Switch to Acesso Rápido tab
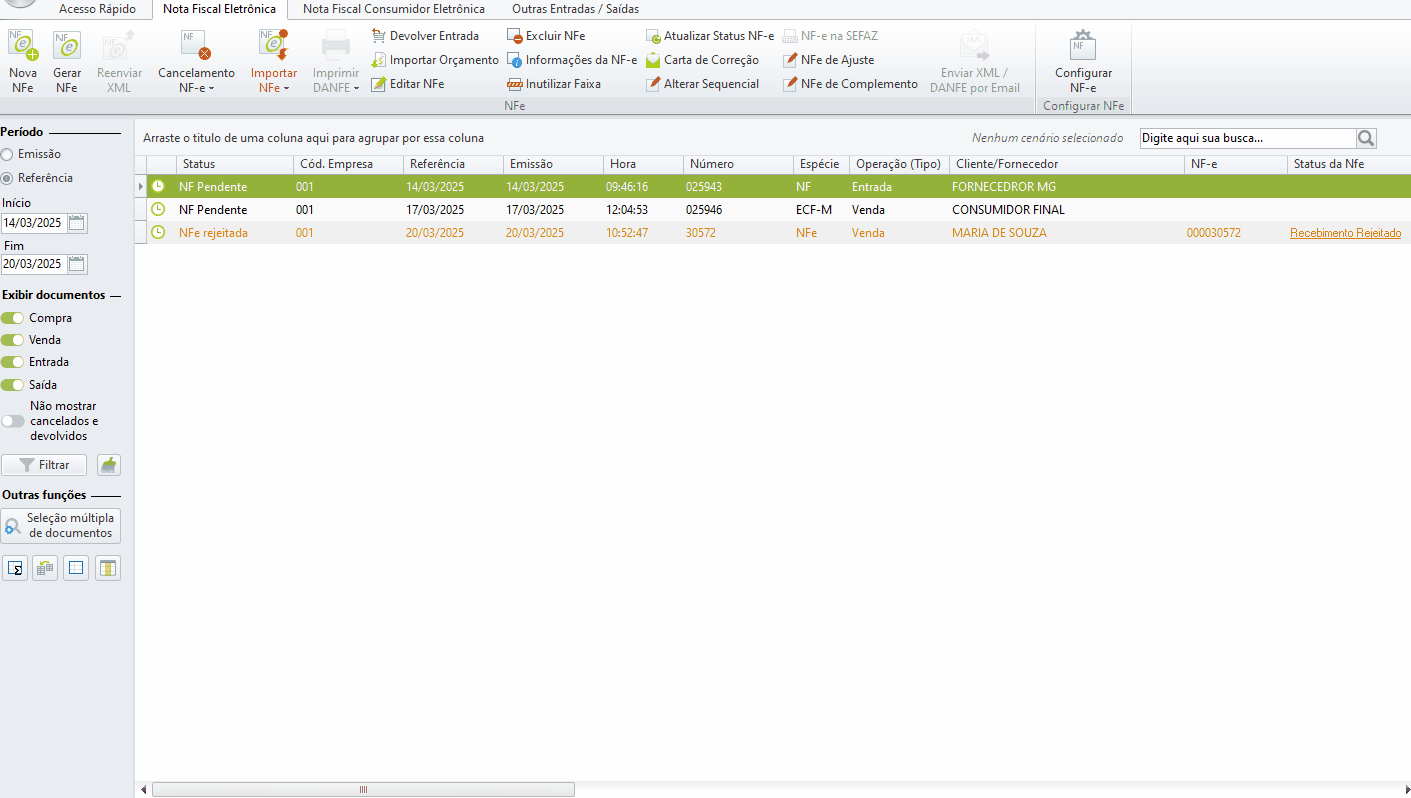Image resolution: width=1411 pixels, height=798 pixels. coord(97,9)
